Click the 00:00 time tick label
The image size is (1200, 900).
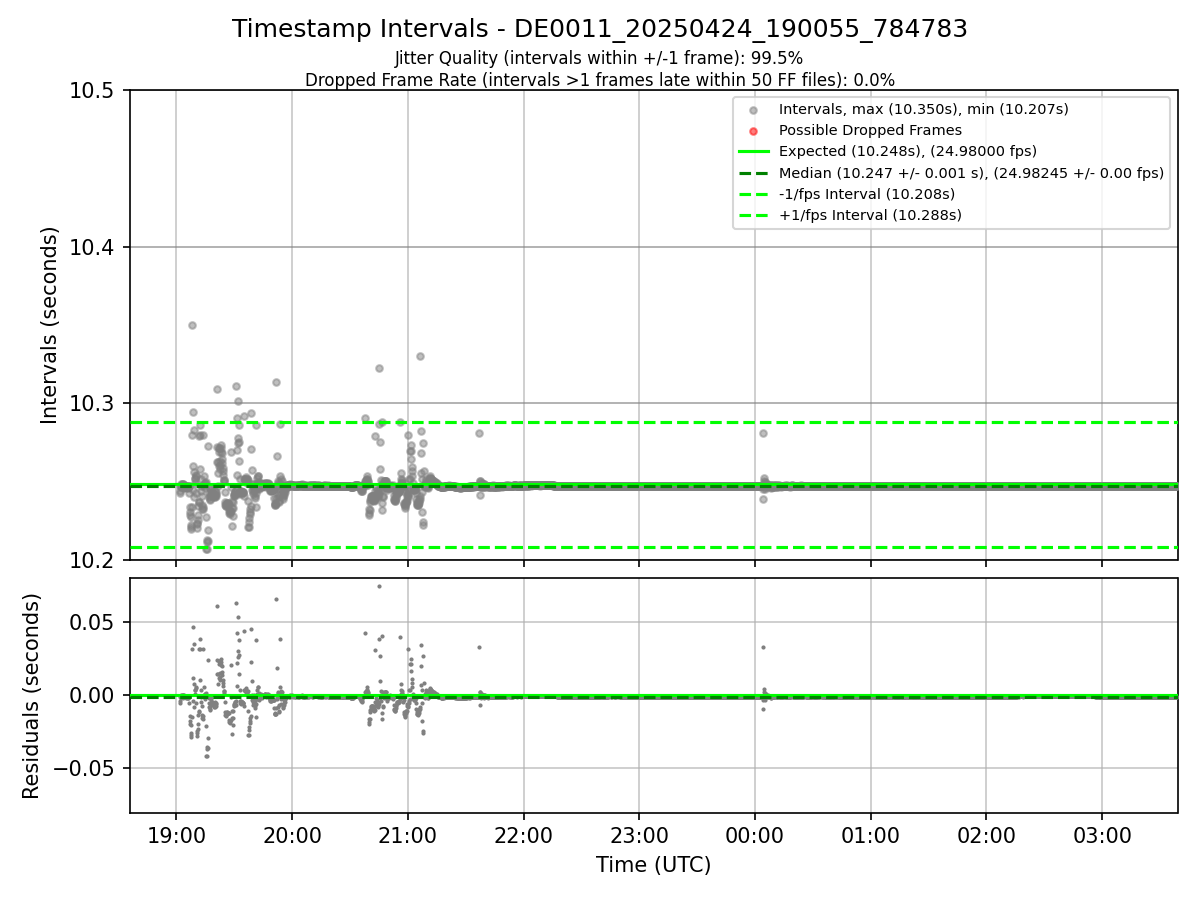click(755, 836)
